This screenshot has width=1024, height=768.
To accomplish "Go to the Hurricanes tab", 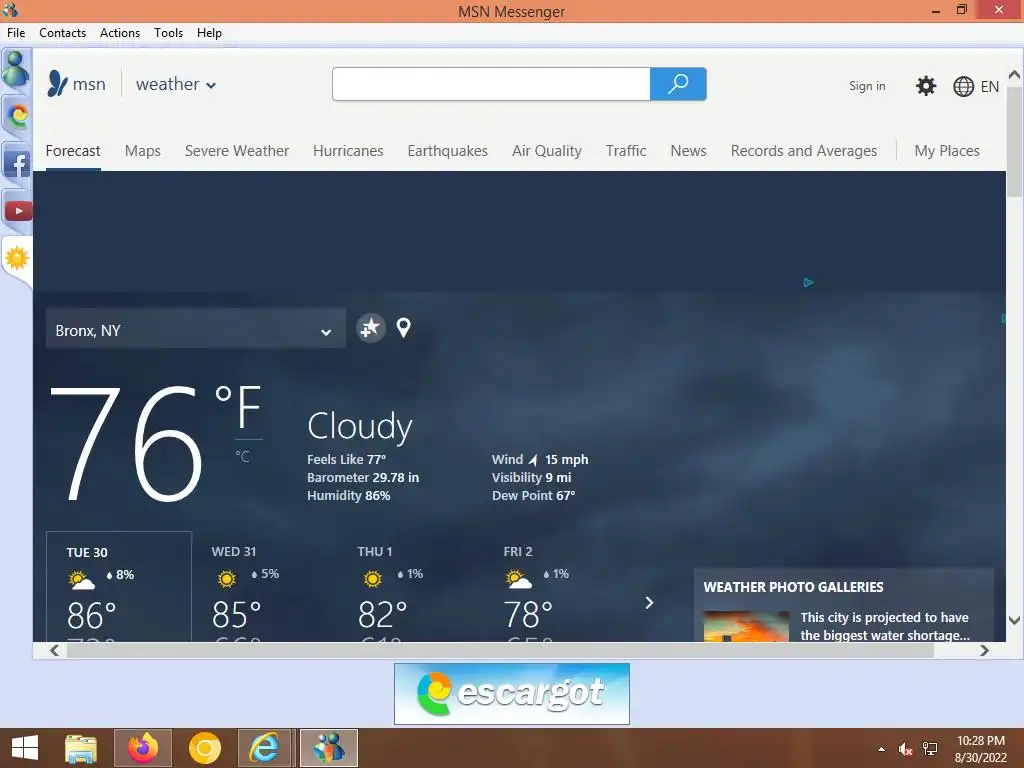I will click(x=348, y=151).
